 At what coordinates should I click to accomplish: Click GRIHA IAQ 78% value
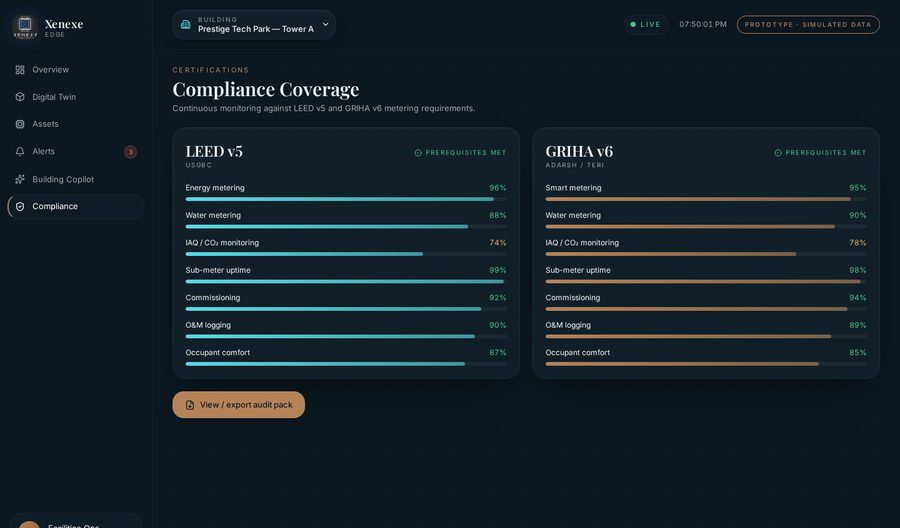click(x=858, y=243)
